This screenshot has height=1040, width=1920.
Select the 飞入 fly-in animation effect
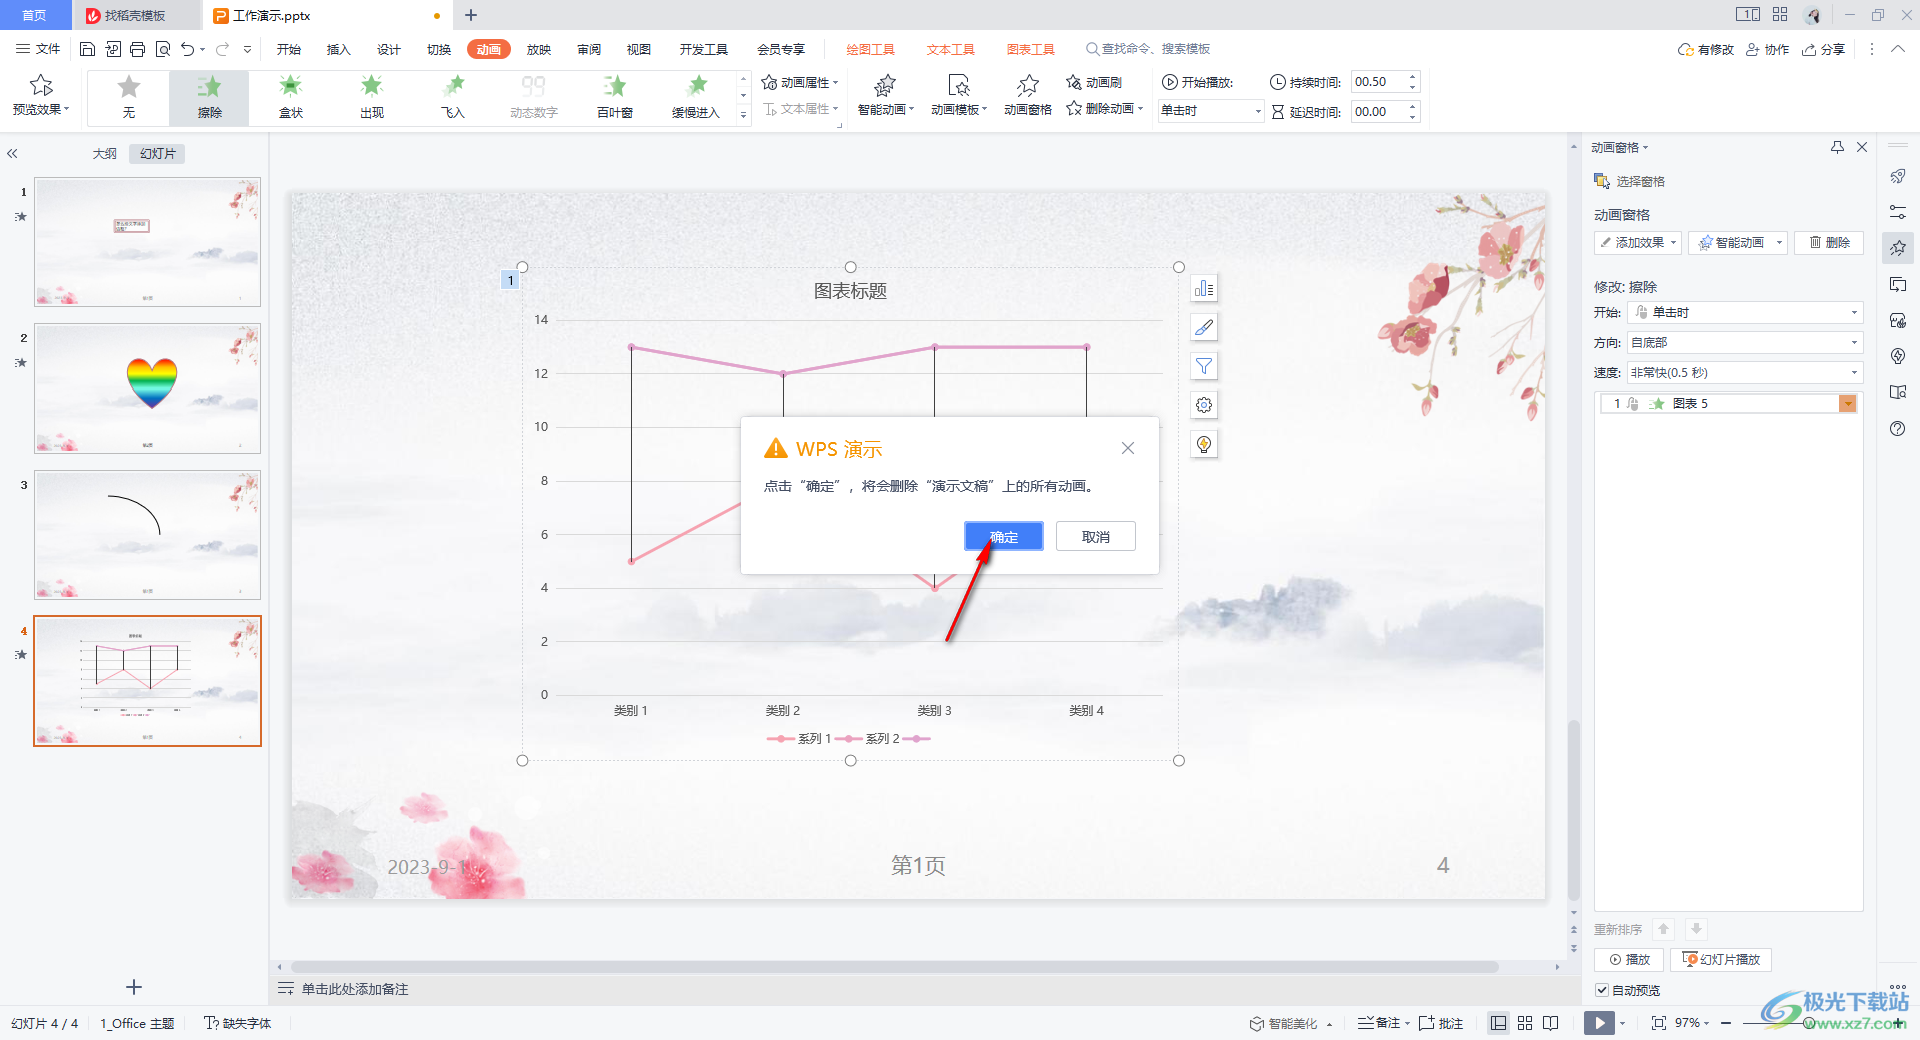(x=453, y=97)
